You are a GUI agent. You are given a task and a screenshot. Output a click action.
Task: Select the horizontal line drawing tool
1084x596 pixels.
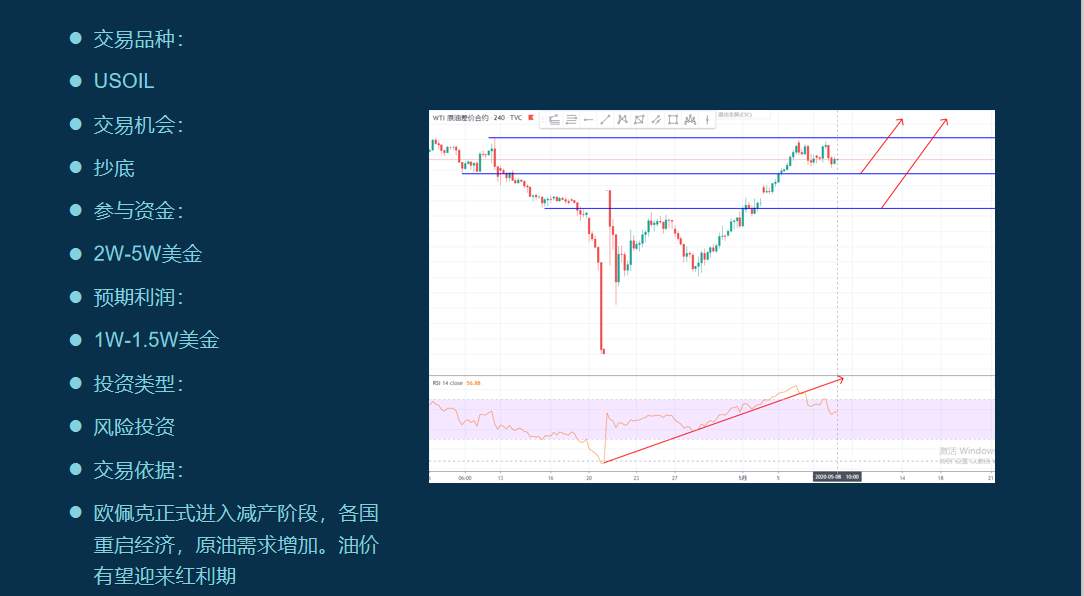point(588,120)
